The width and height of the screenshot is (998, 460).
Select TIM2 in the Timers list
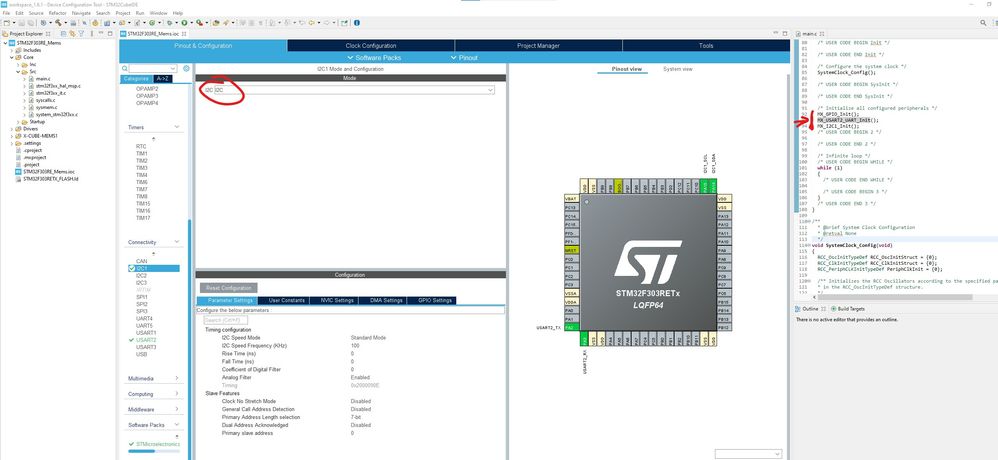(141, 160)
